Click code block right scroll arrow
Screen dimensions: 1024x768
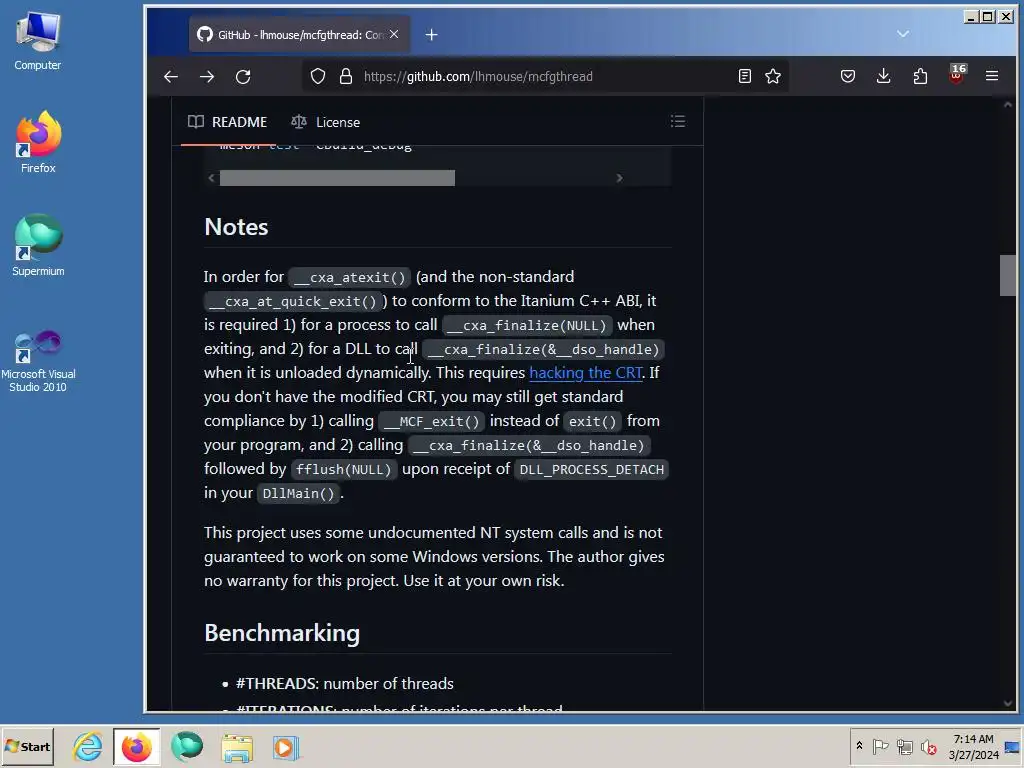(x=619, y=178)
